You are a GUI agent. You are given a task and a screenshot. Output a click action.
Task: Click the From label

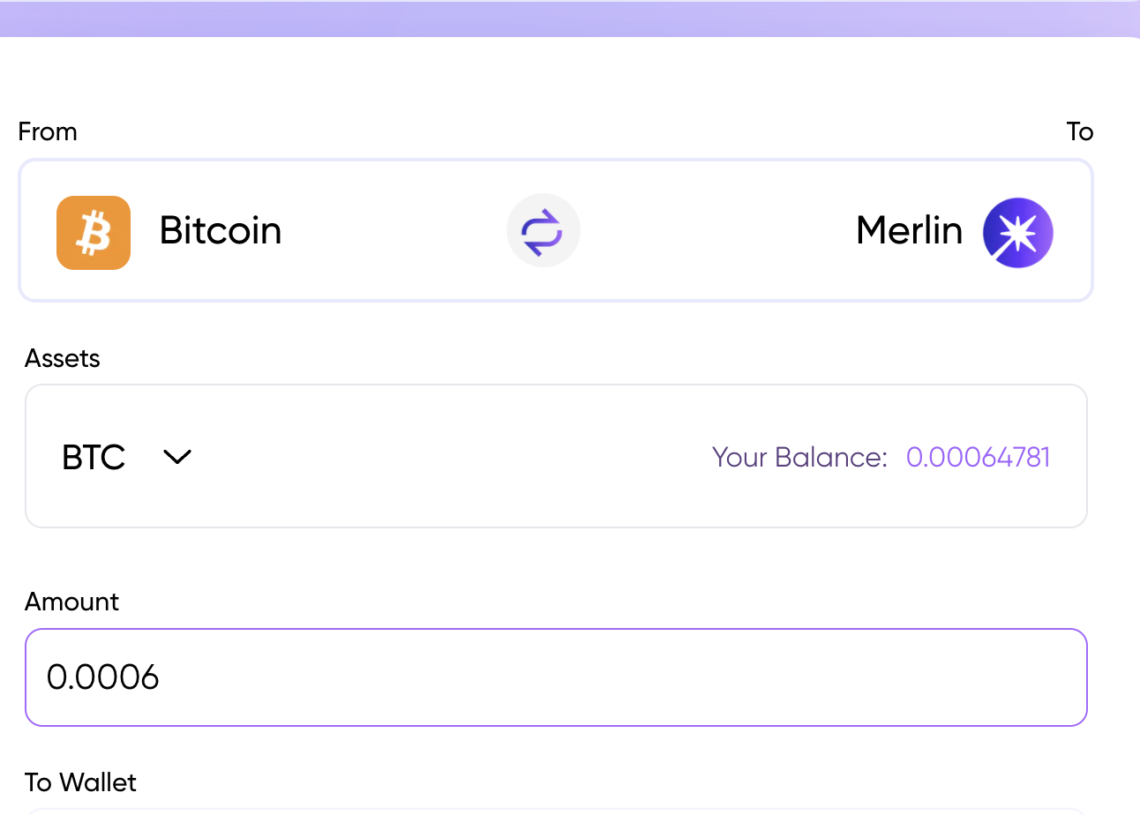tap(47, 131)
